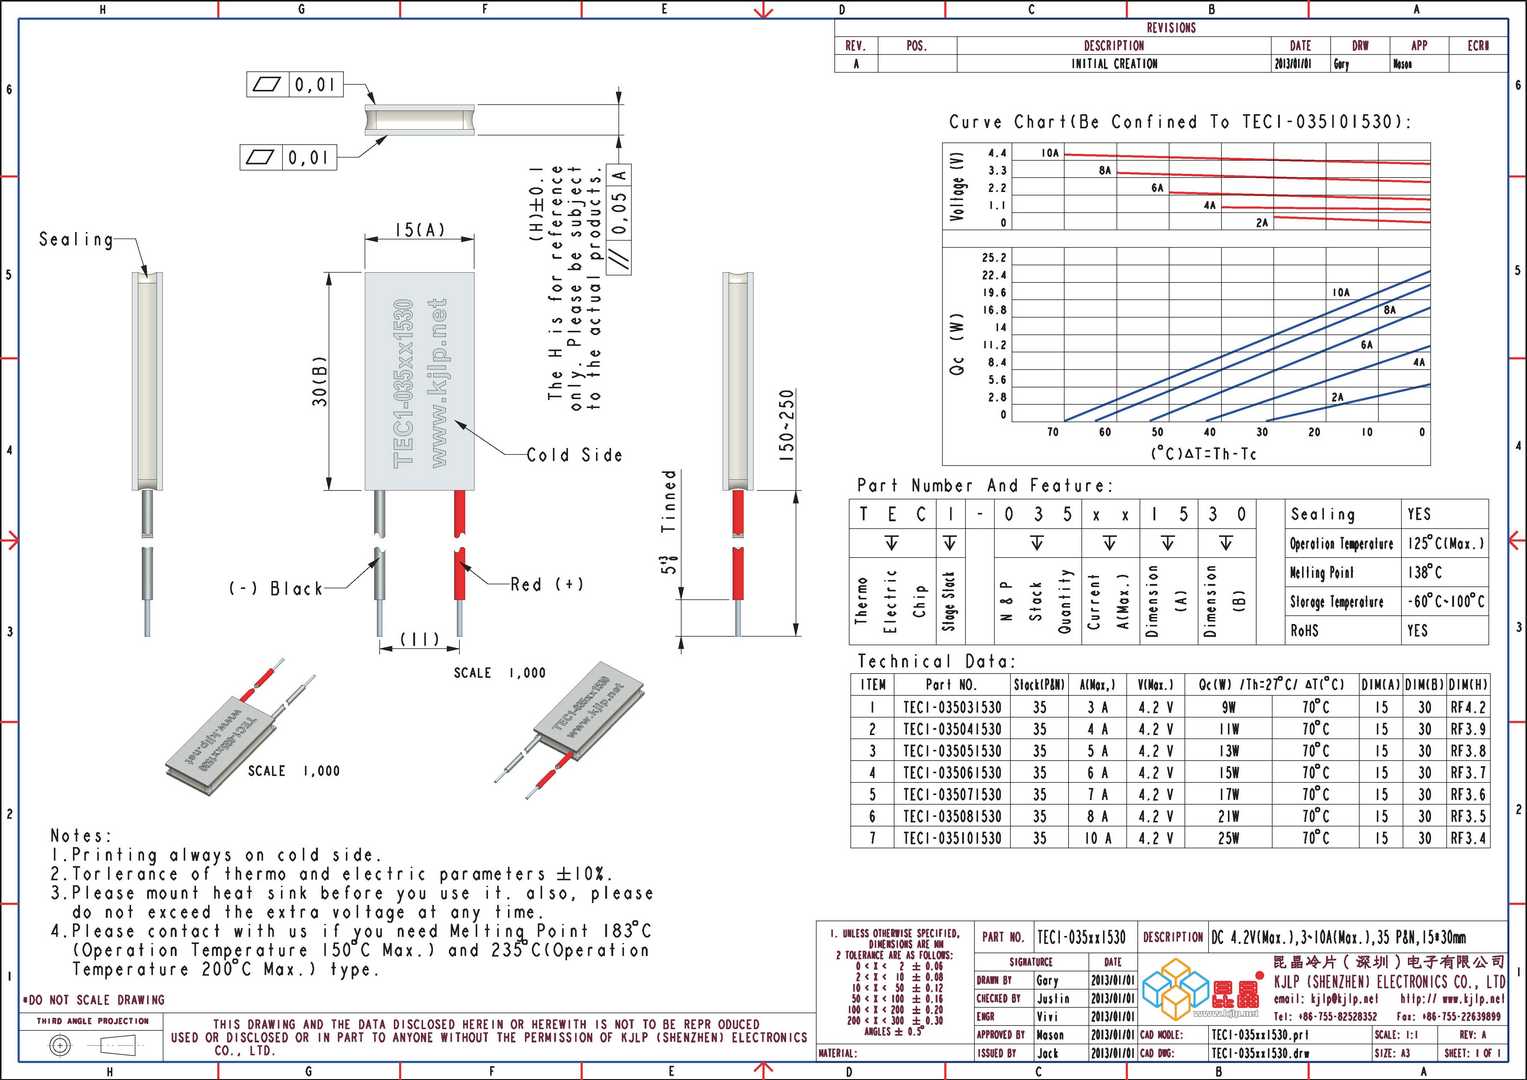Click the arrow above Stage Stack label
This screenshot has width=1527, height=1080.
(949, 543)
